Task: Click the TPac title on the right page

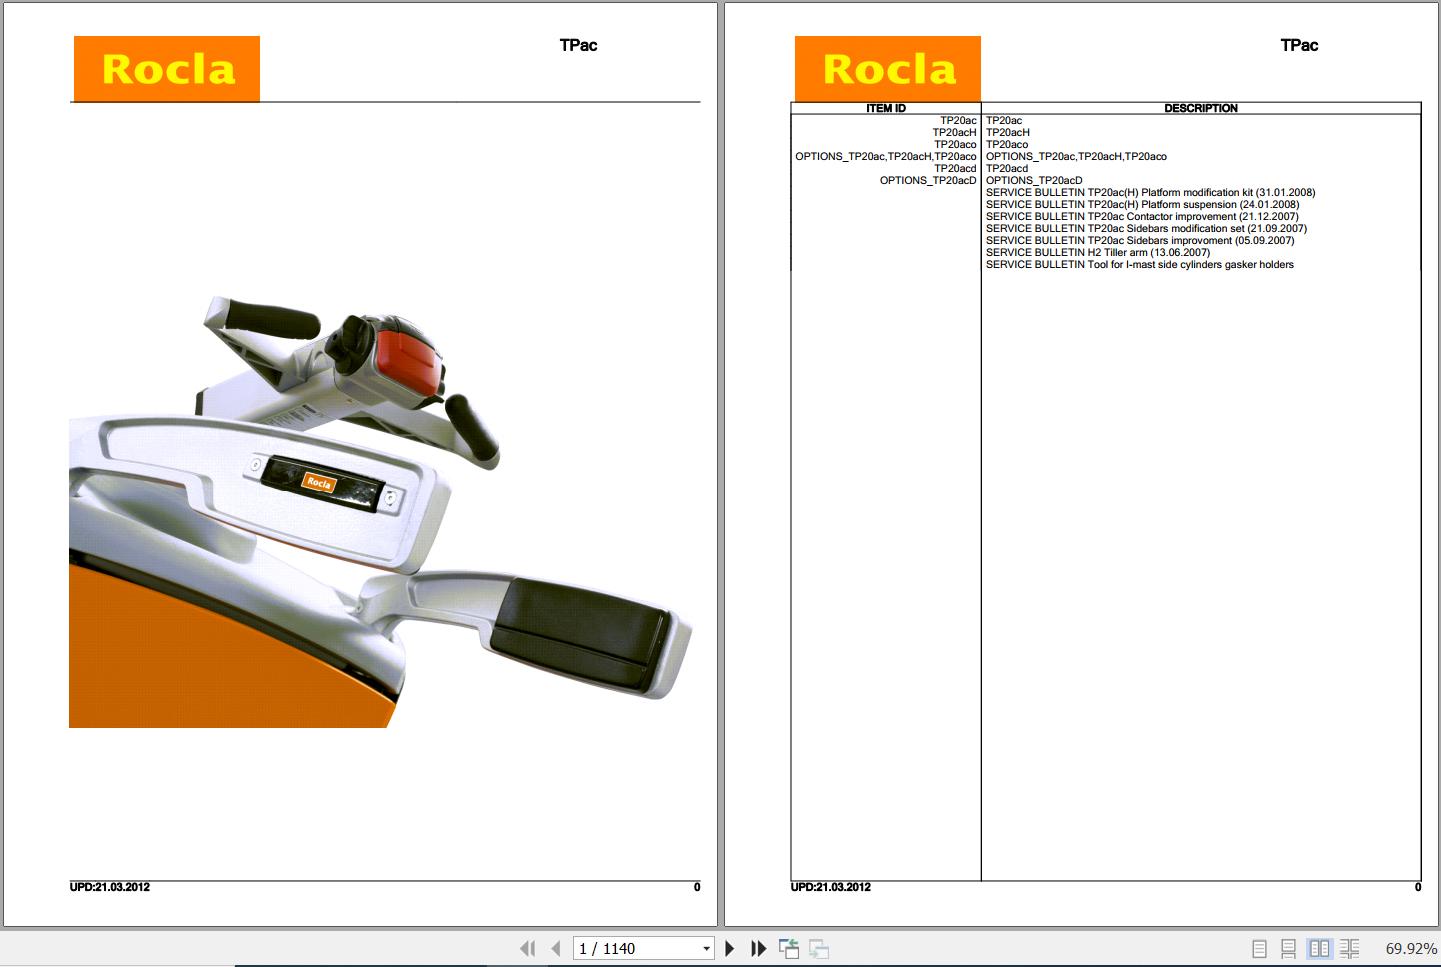Action: pos(1300,45)
